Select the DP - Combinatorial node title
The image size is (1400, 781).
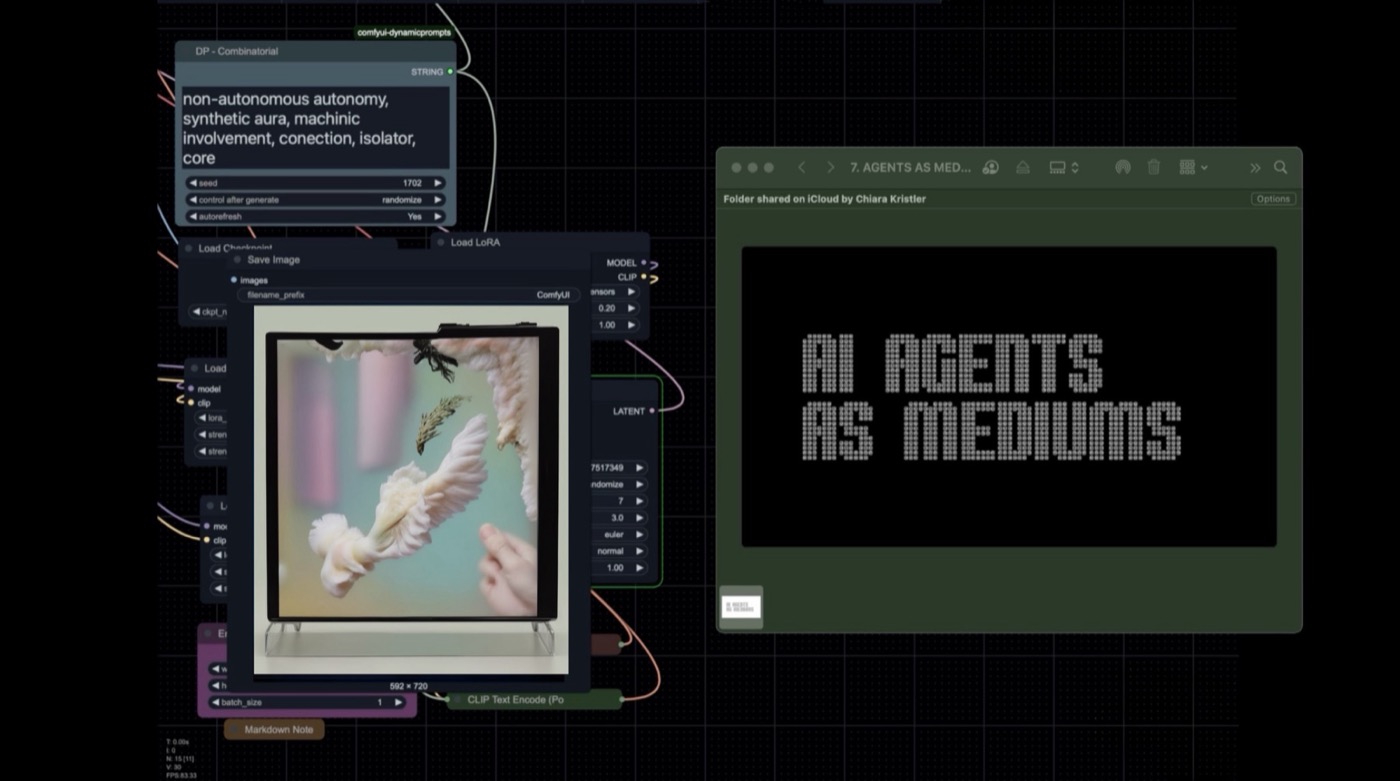(x=237, y=51)
